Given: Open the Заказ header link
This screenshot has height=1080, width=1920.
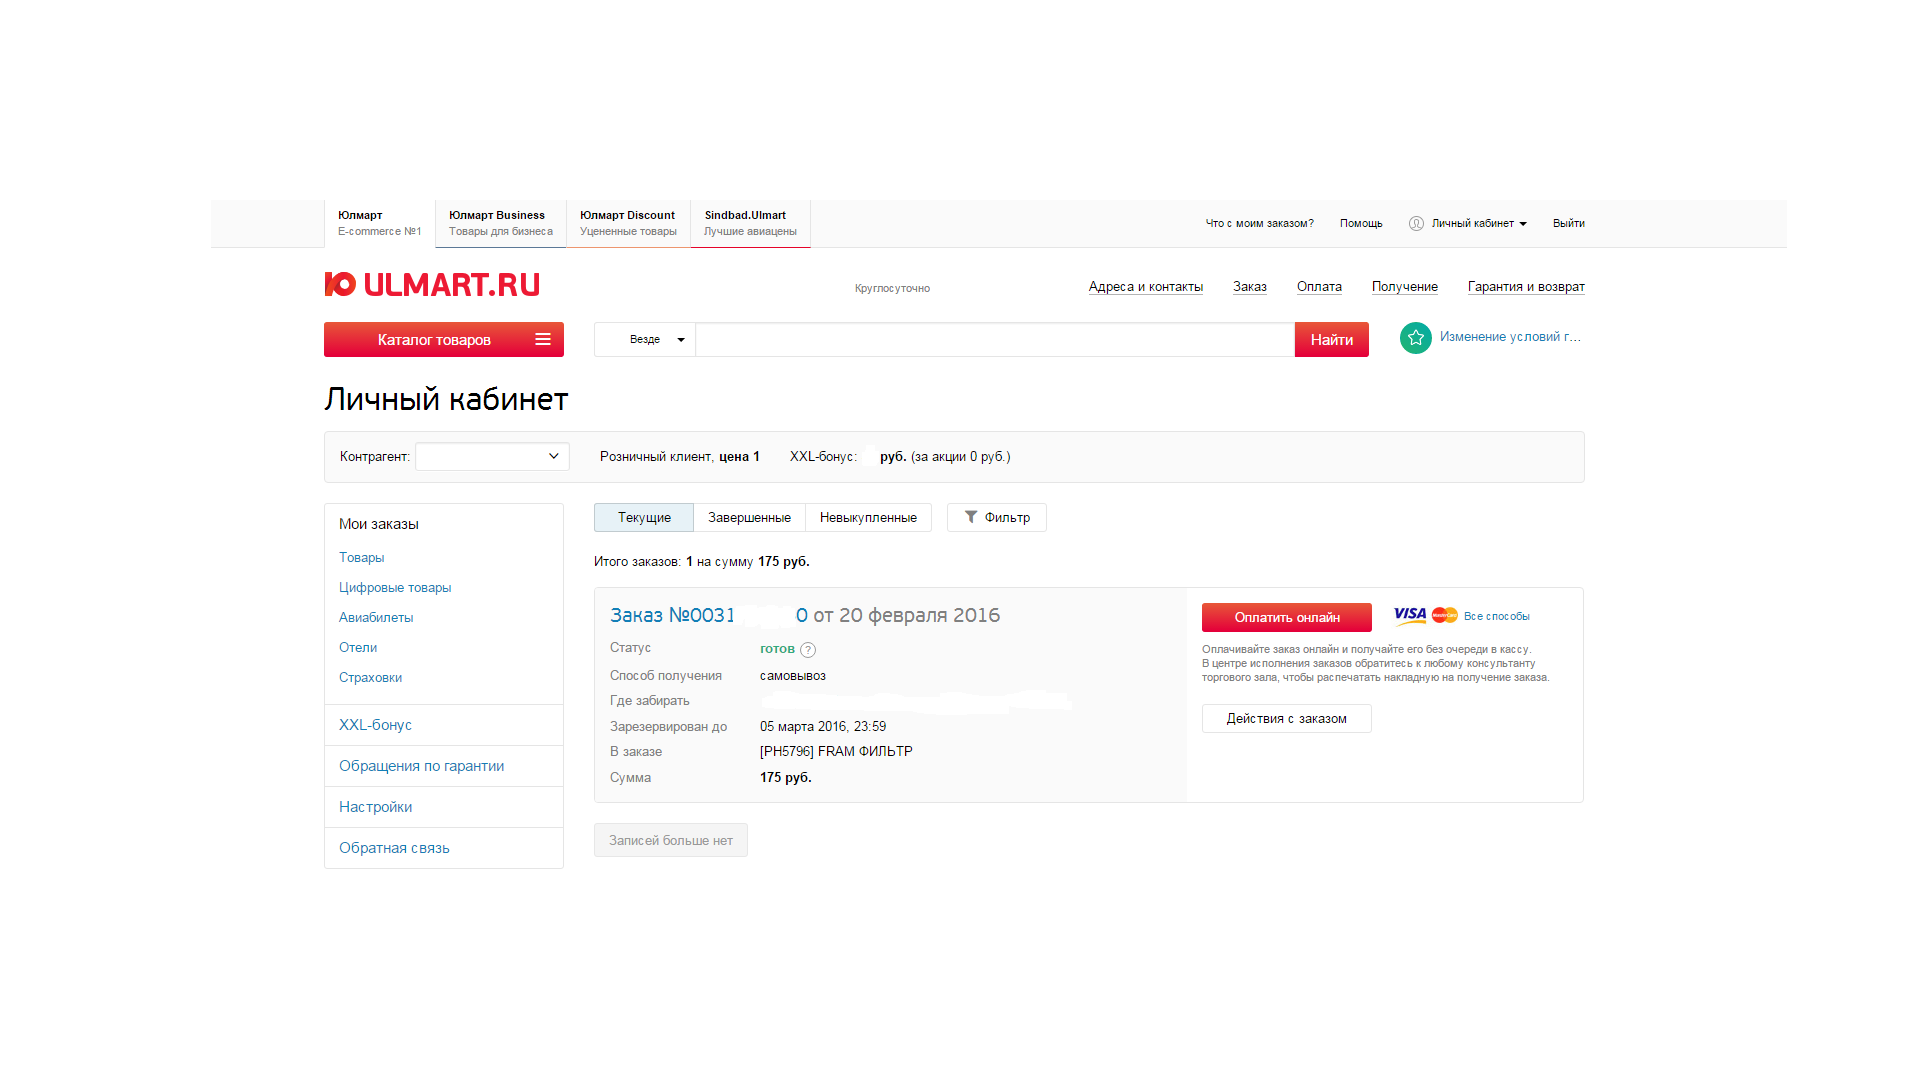Looking at the screenshot, I should [1249, 287].
